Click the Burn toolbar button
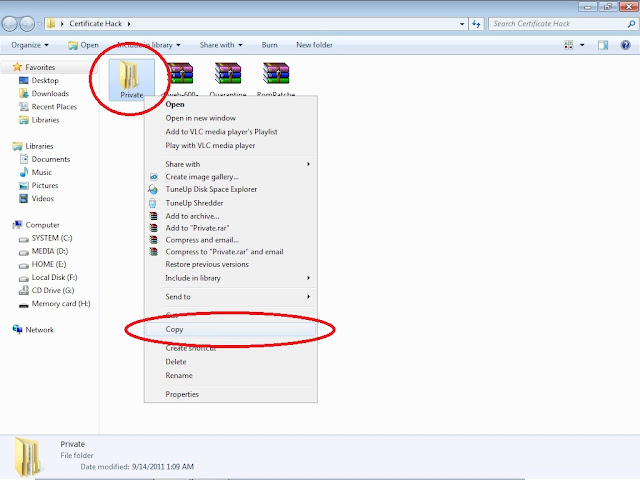This screenshot has height=480, width=640. [x=269, y=45]
